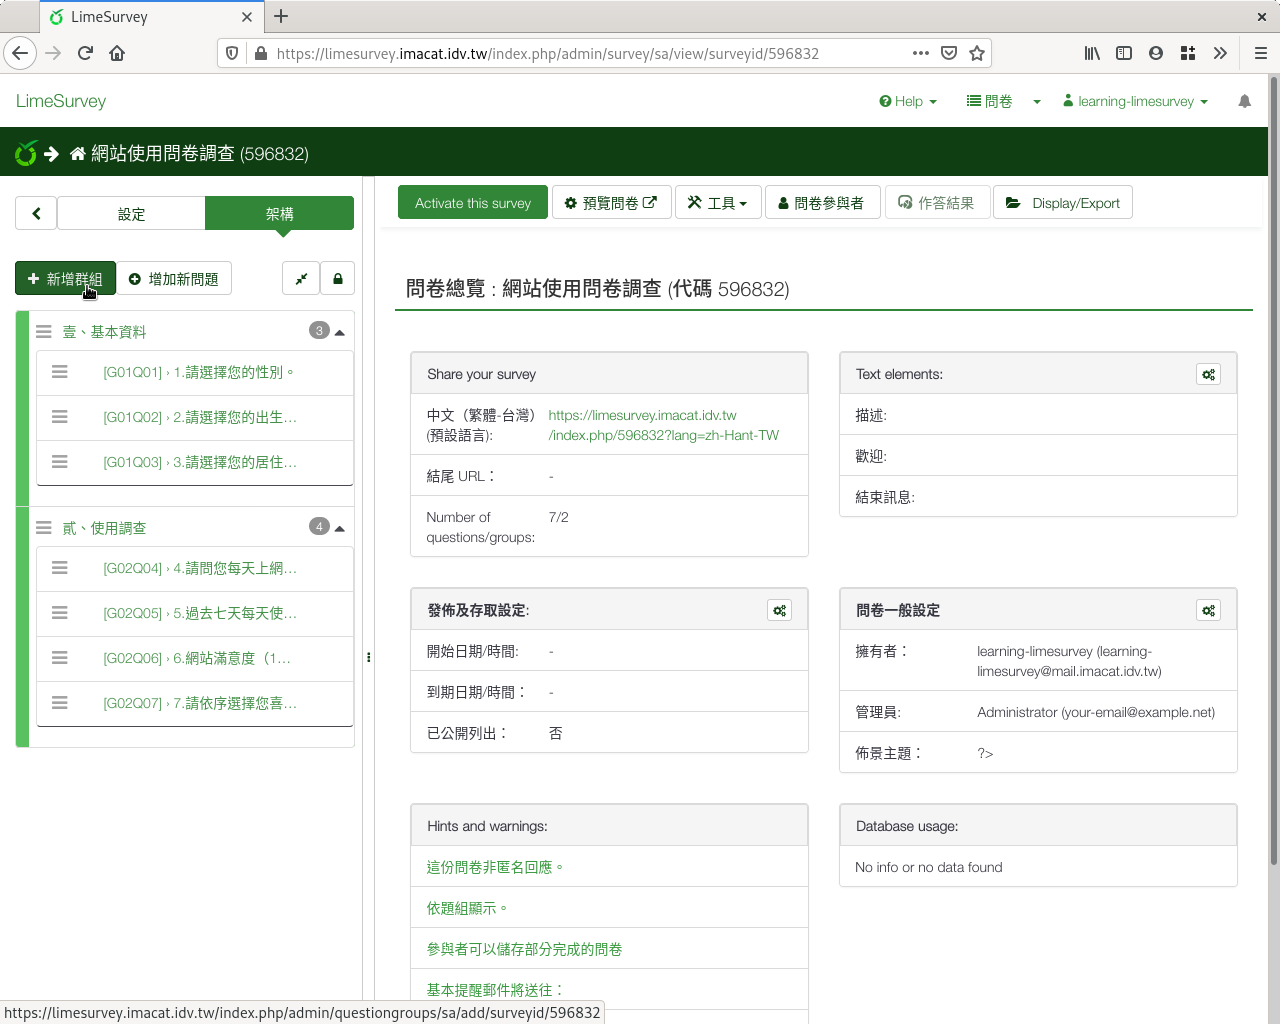Viewport: 1280px width, 1024px height.
Task: Open page actions three-dots menu
Action: (x=921, y=53)
